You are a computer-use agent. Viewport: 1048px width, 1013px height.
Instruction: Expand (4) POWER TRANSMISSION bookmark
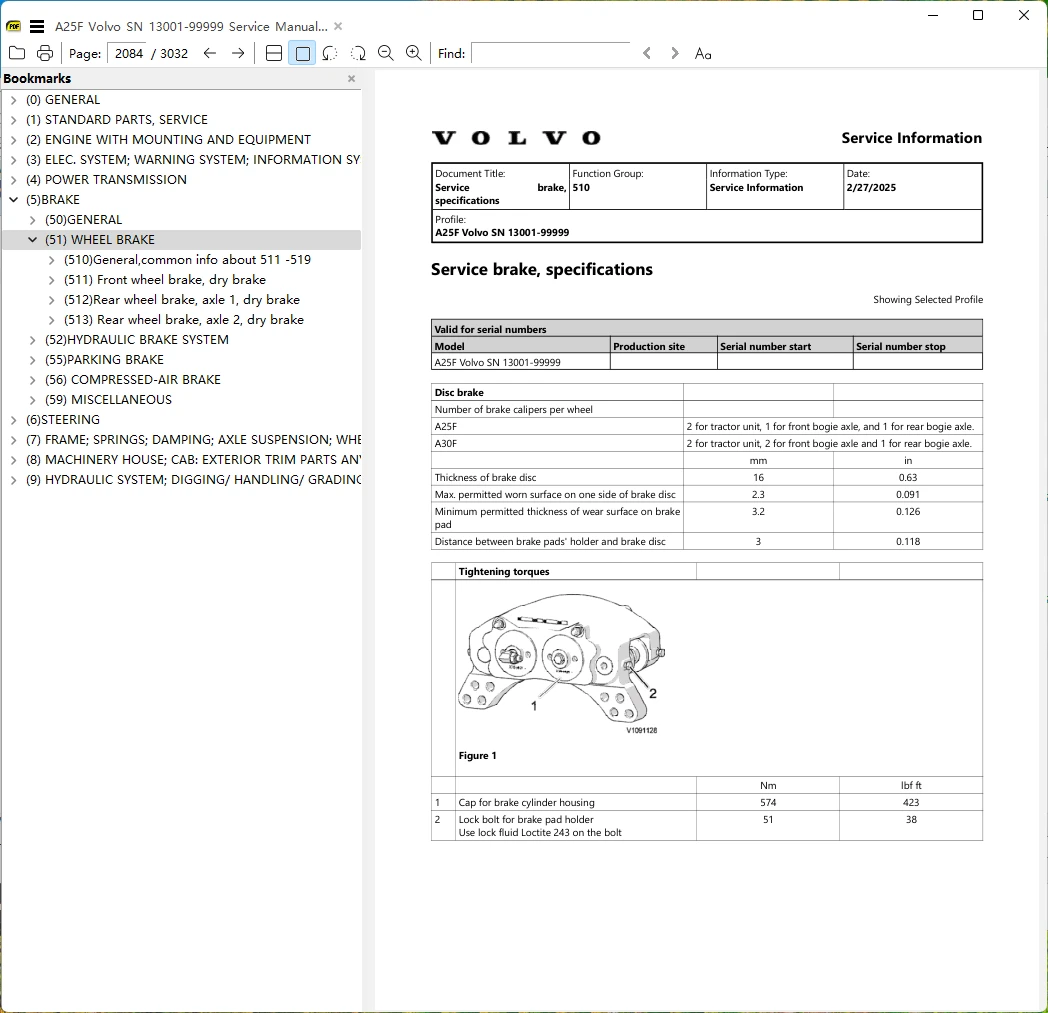click(x=13, y=180)
